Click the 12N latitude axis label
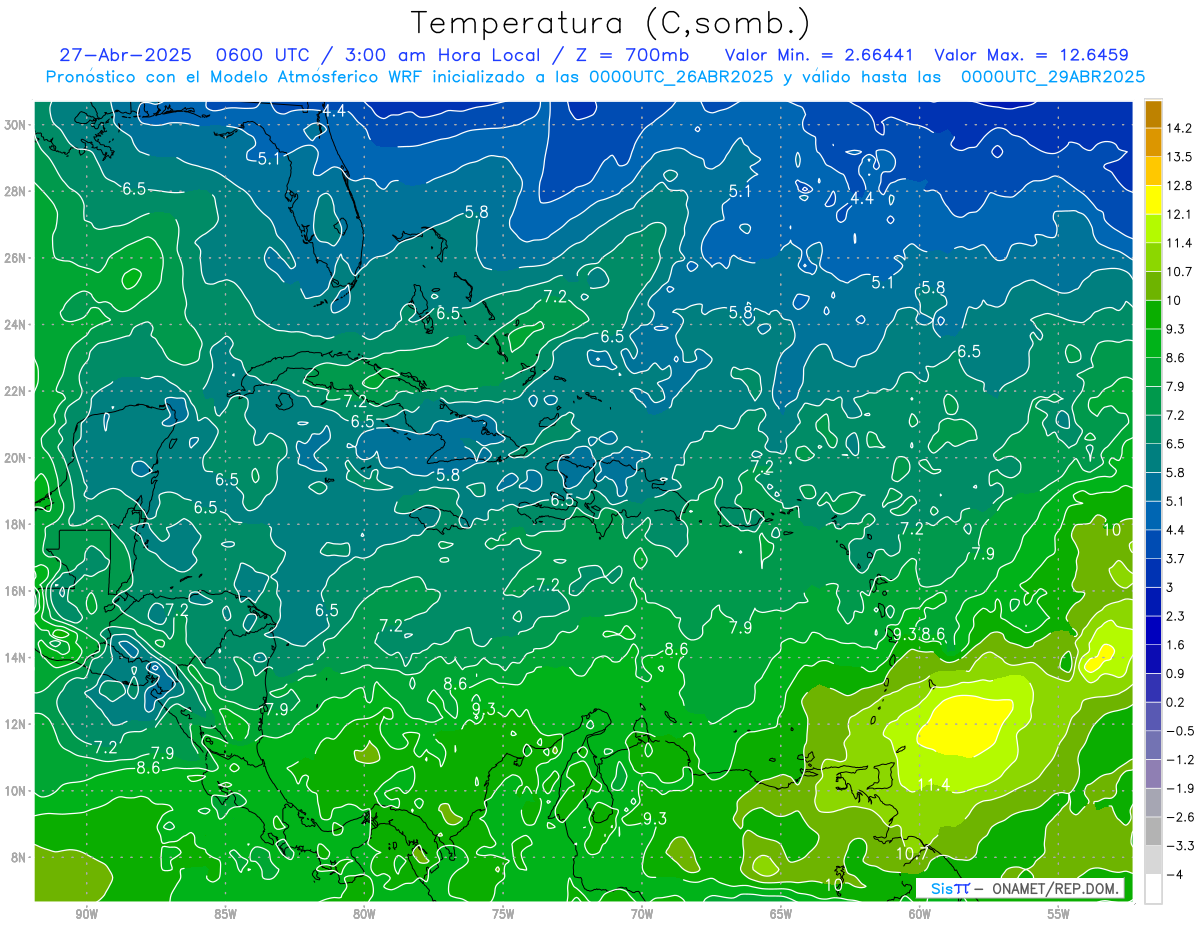The width and height of the screenshot is (1200, 927). 16,724
